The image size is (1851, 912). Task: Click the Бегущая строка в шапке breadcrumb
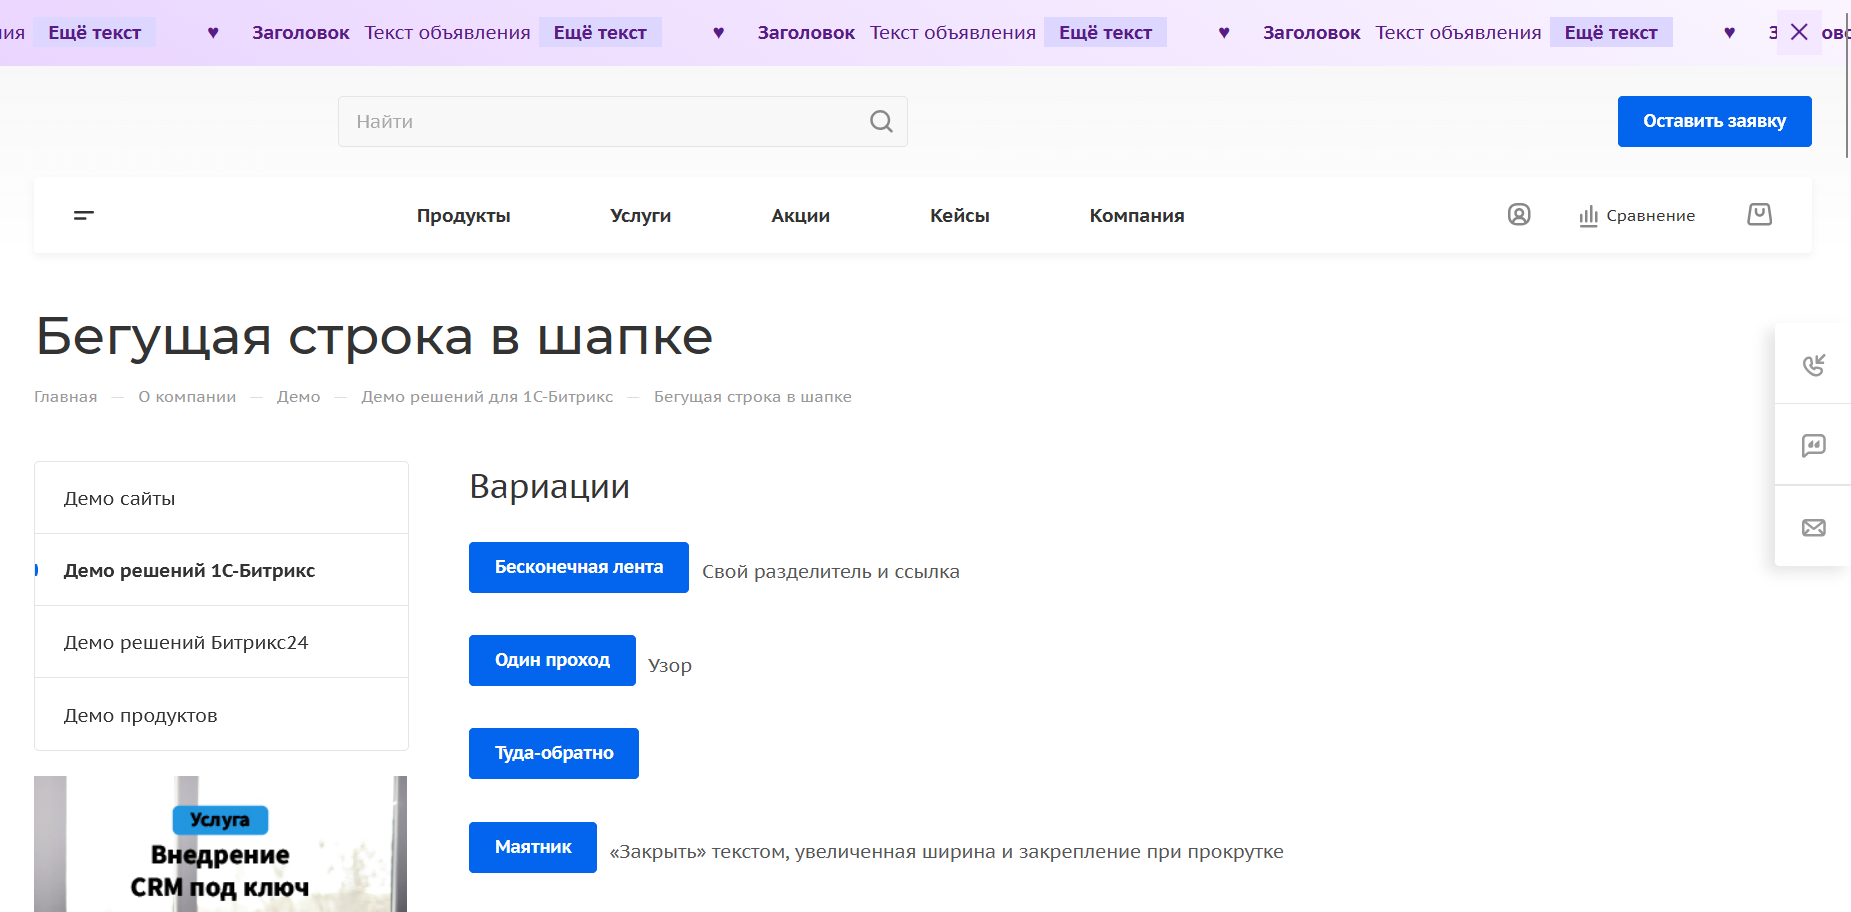(753, 397)
